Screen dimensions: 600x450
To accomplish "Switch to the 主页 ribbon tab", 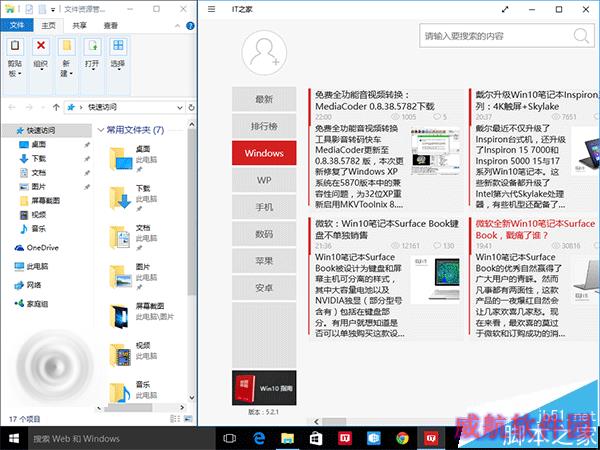I will click(49, 25).
